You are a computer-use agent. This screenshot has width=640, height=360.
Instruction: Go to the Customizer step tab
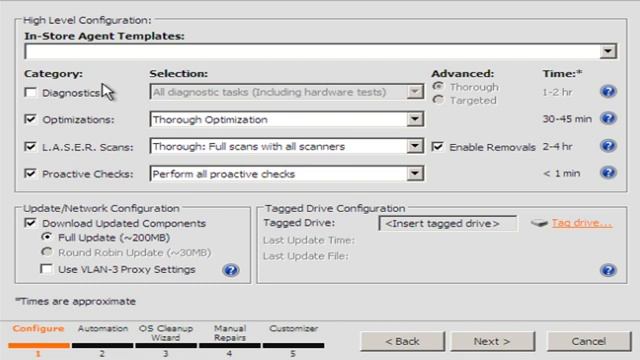pyautogui.click(x=293, y=329)
